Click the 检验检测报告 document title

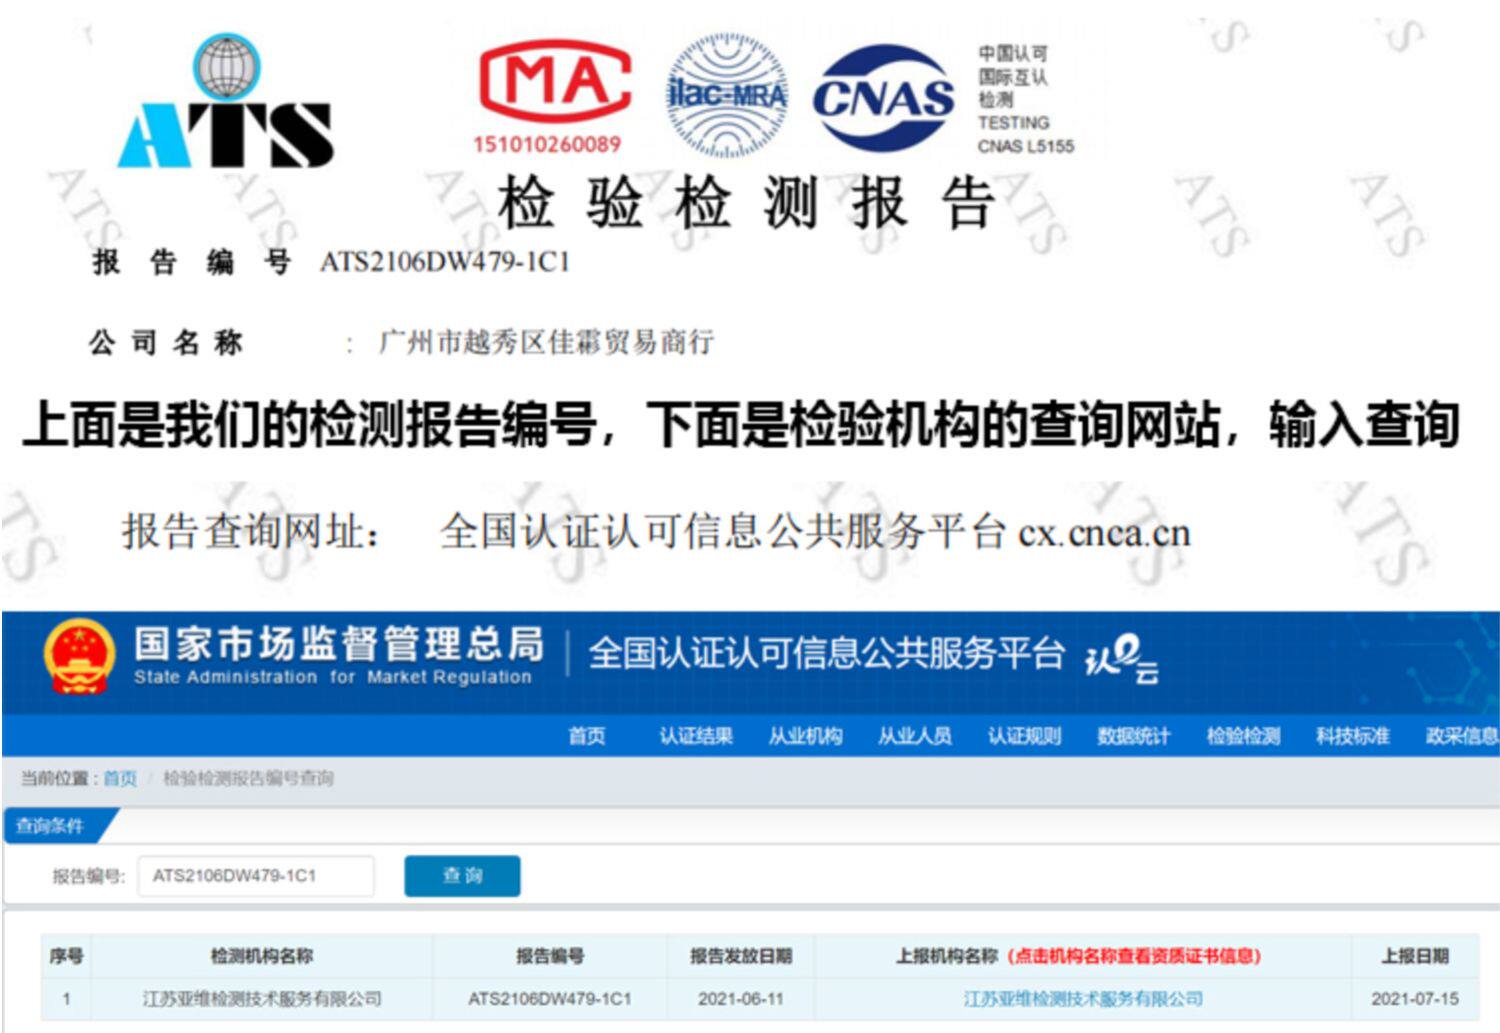pyautogui.click(x=747, y=204)
